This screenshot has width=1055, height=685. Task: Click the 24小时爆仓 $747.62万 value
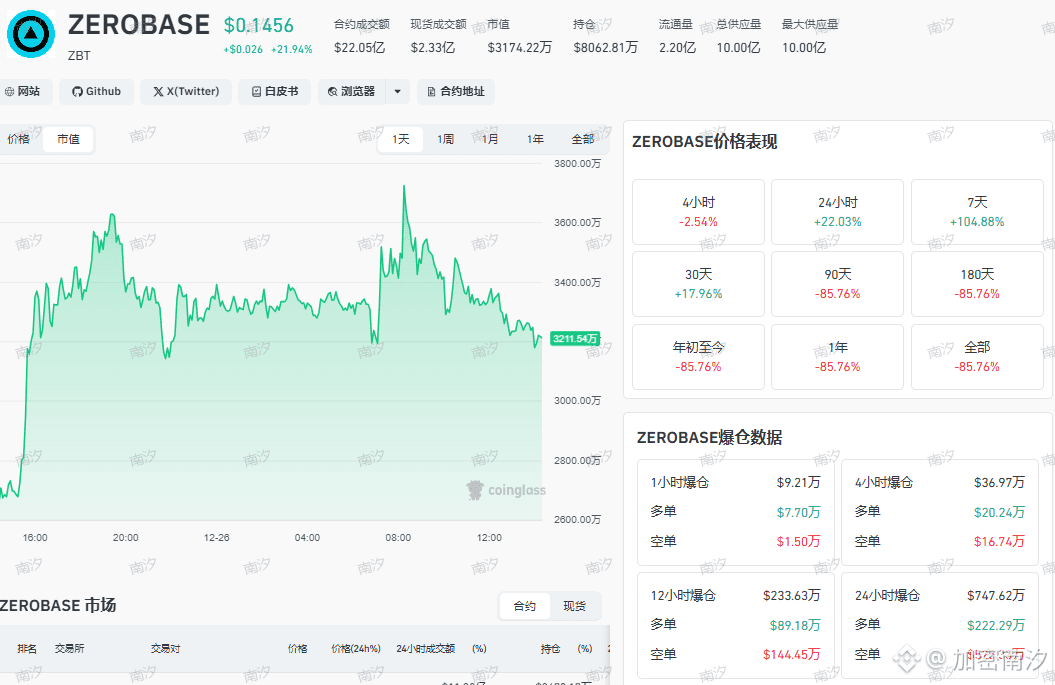996,596
